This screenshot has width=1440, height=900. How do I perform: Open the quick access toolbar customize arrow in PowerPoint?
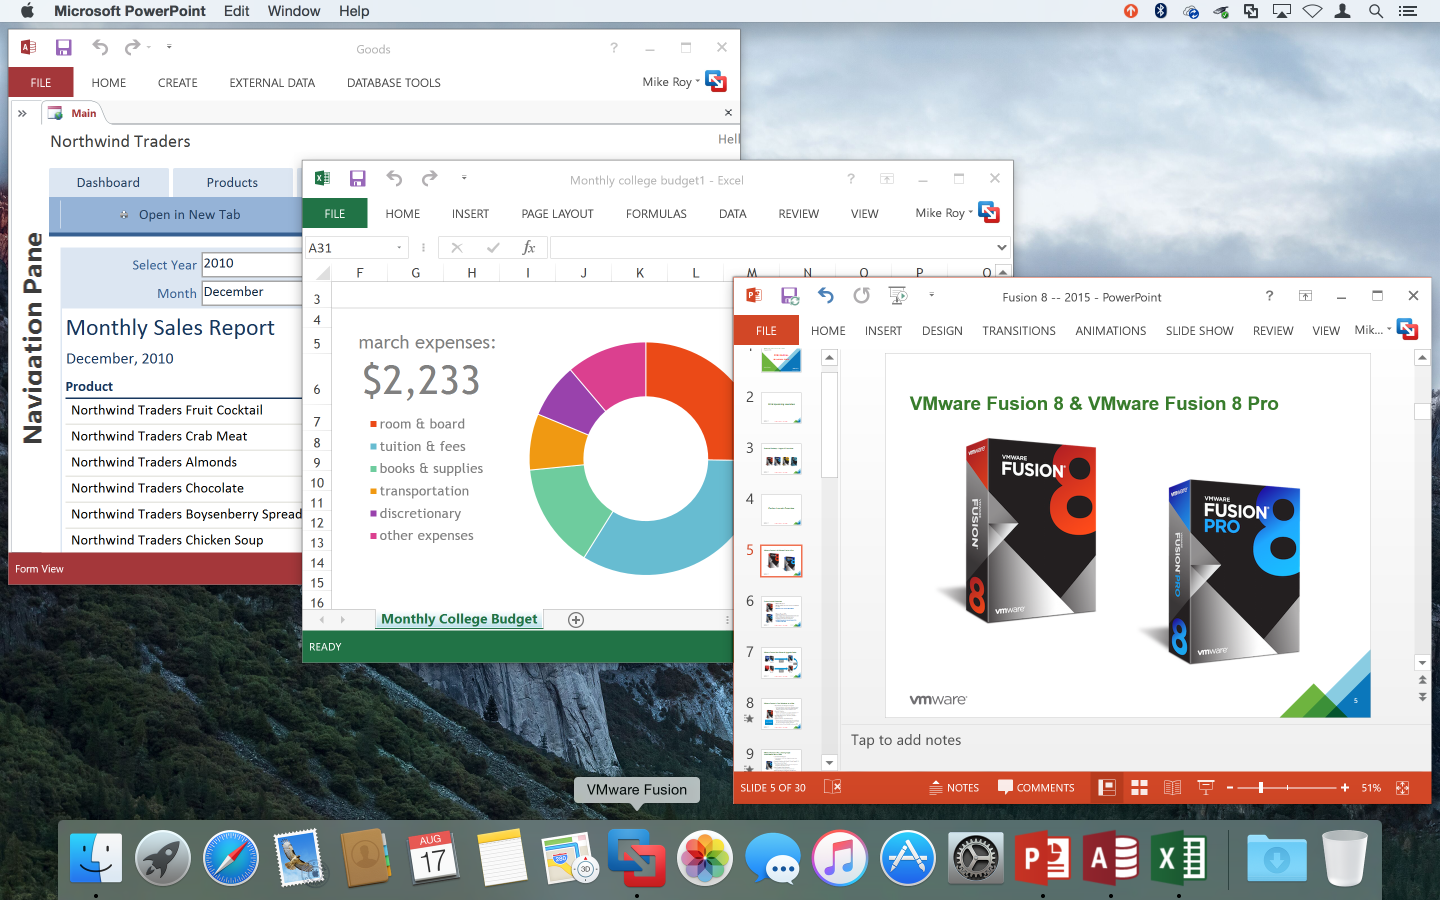point(931,296)
